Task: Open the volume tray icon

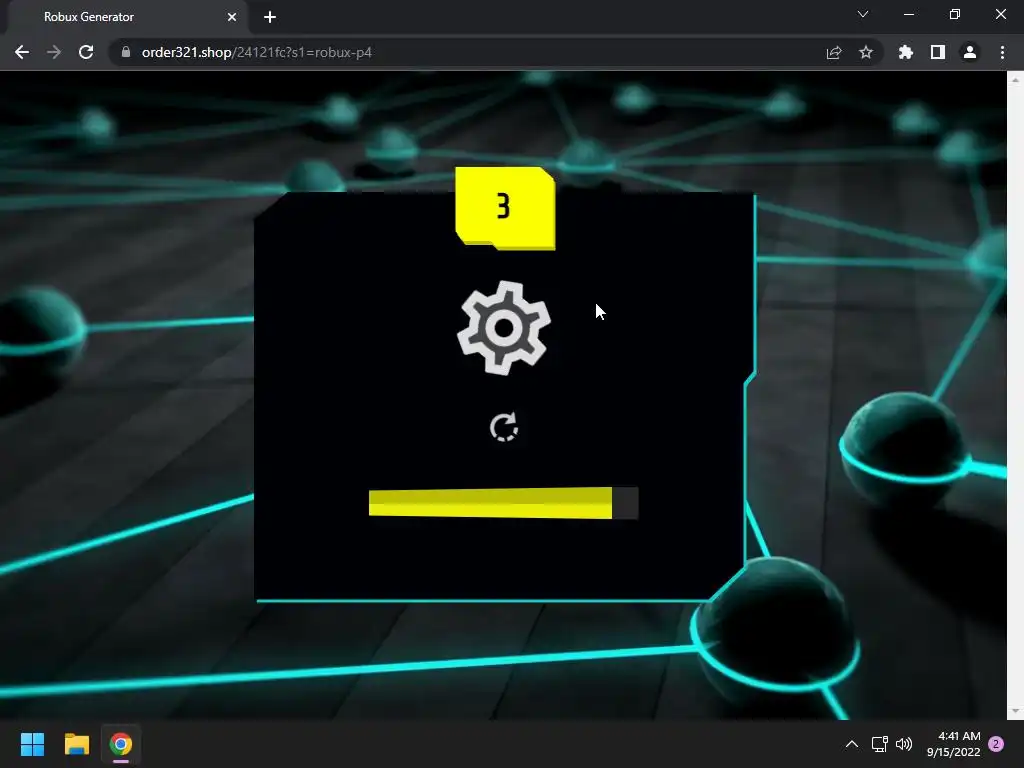Action: (x=904, y=744)
